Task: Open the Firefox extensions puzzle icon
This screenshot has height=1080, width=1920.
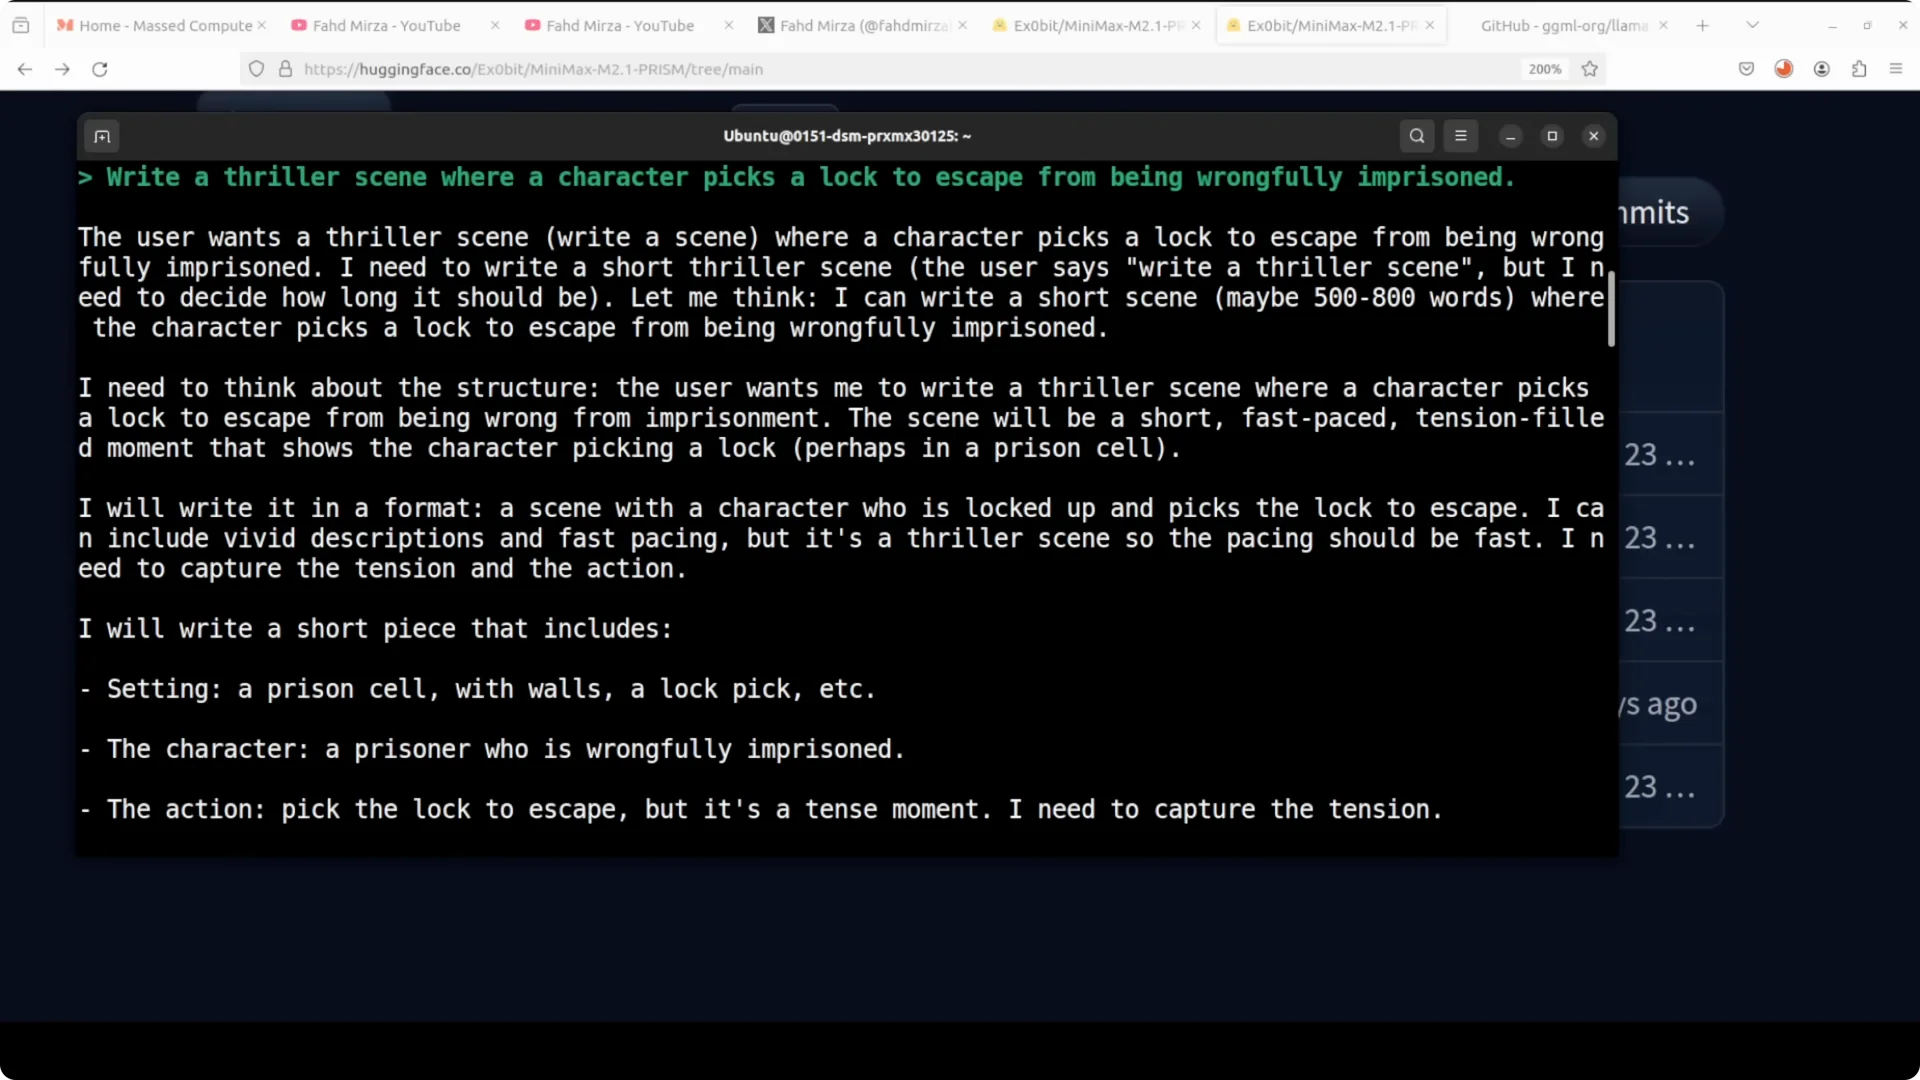Action: click(1858, 69)
